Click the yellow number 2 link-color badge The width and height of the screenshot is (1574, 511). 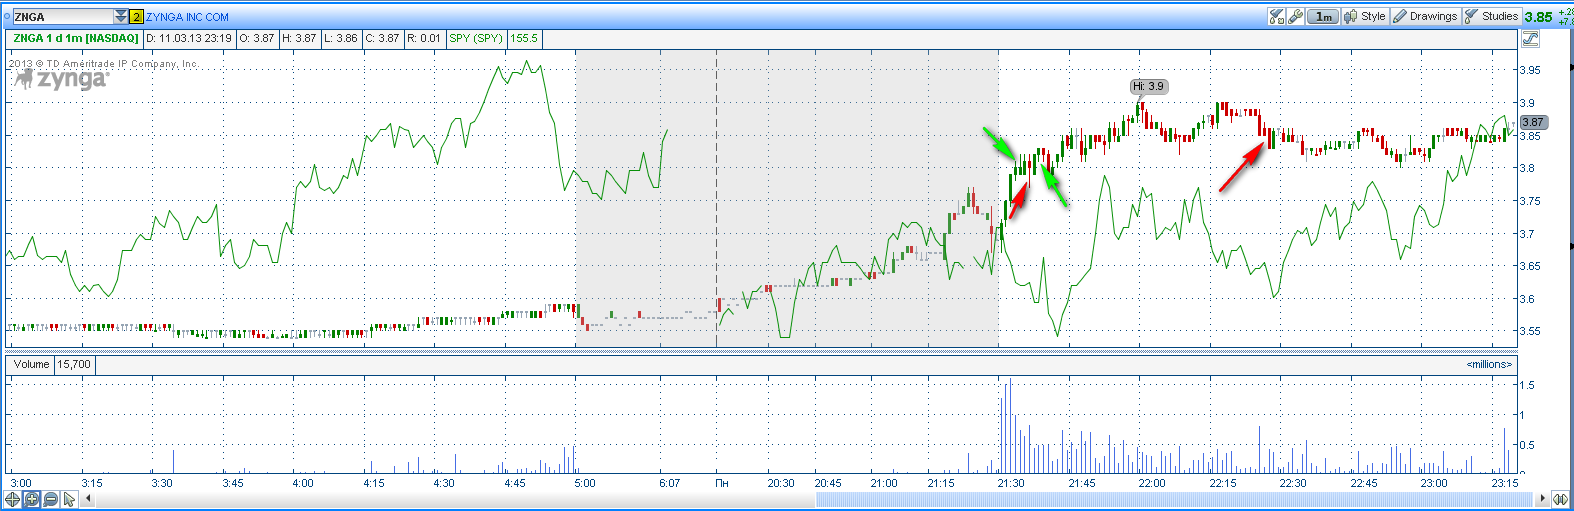point(137,17)
